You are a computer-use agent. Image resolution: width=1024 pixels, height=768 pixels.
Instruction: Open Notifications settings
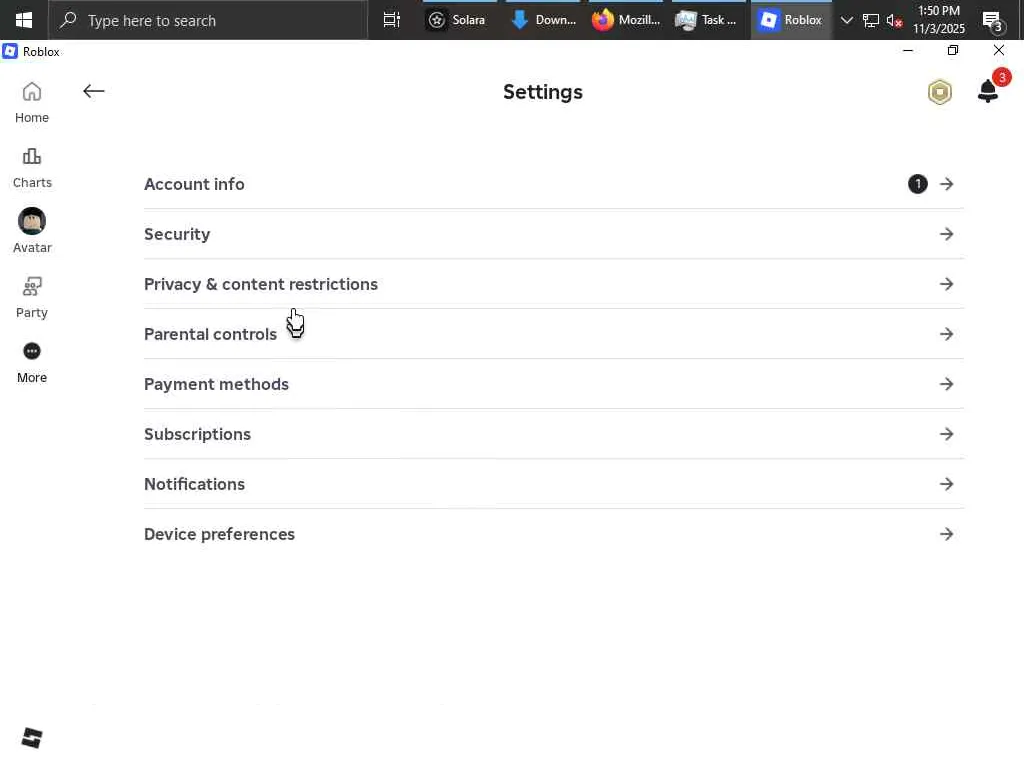pos(194,484)
